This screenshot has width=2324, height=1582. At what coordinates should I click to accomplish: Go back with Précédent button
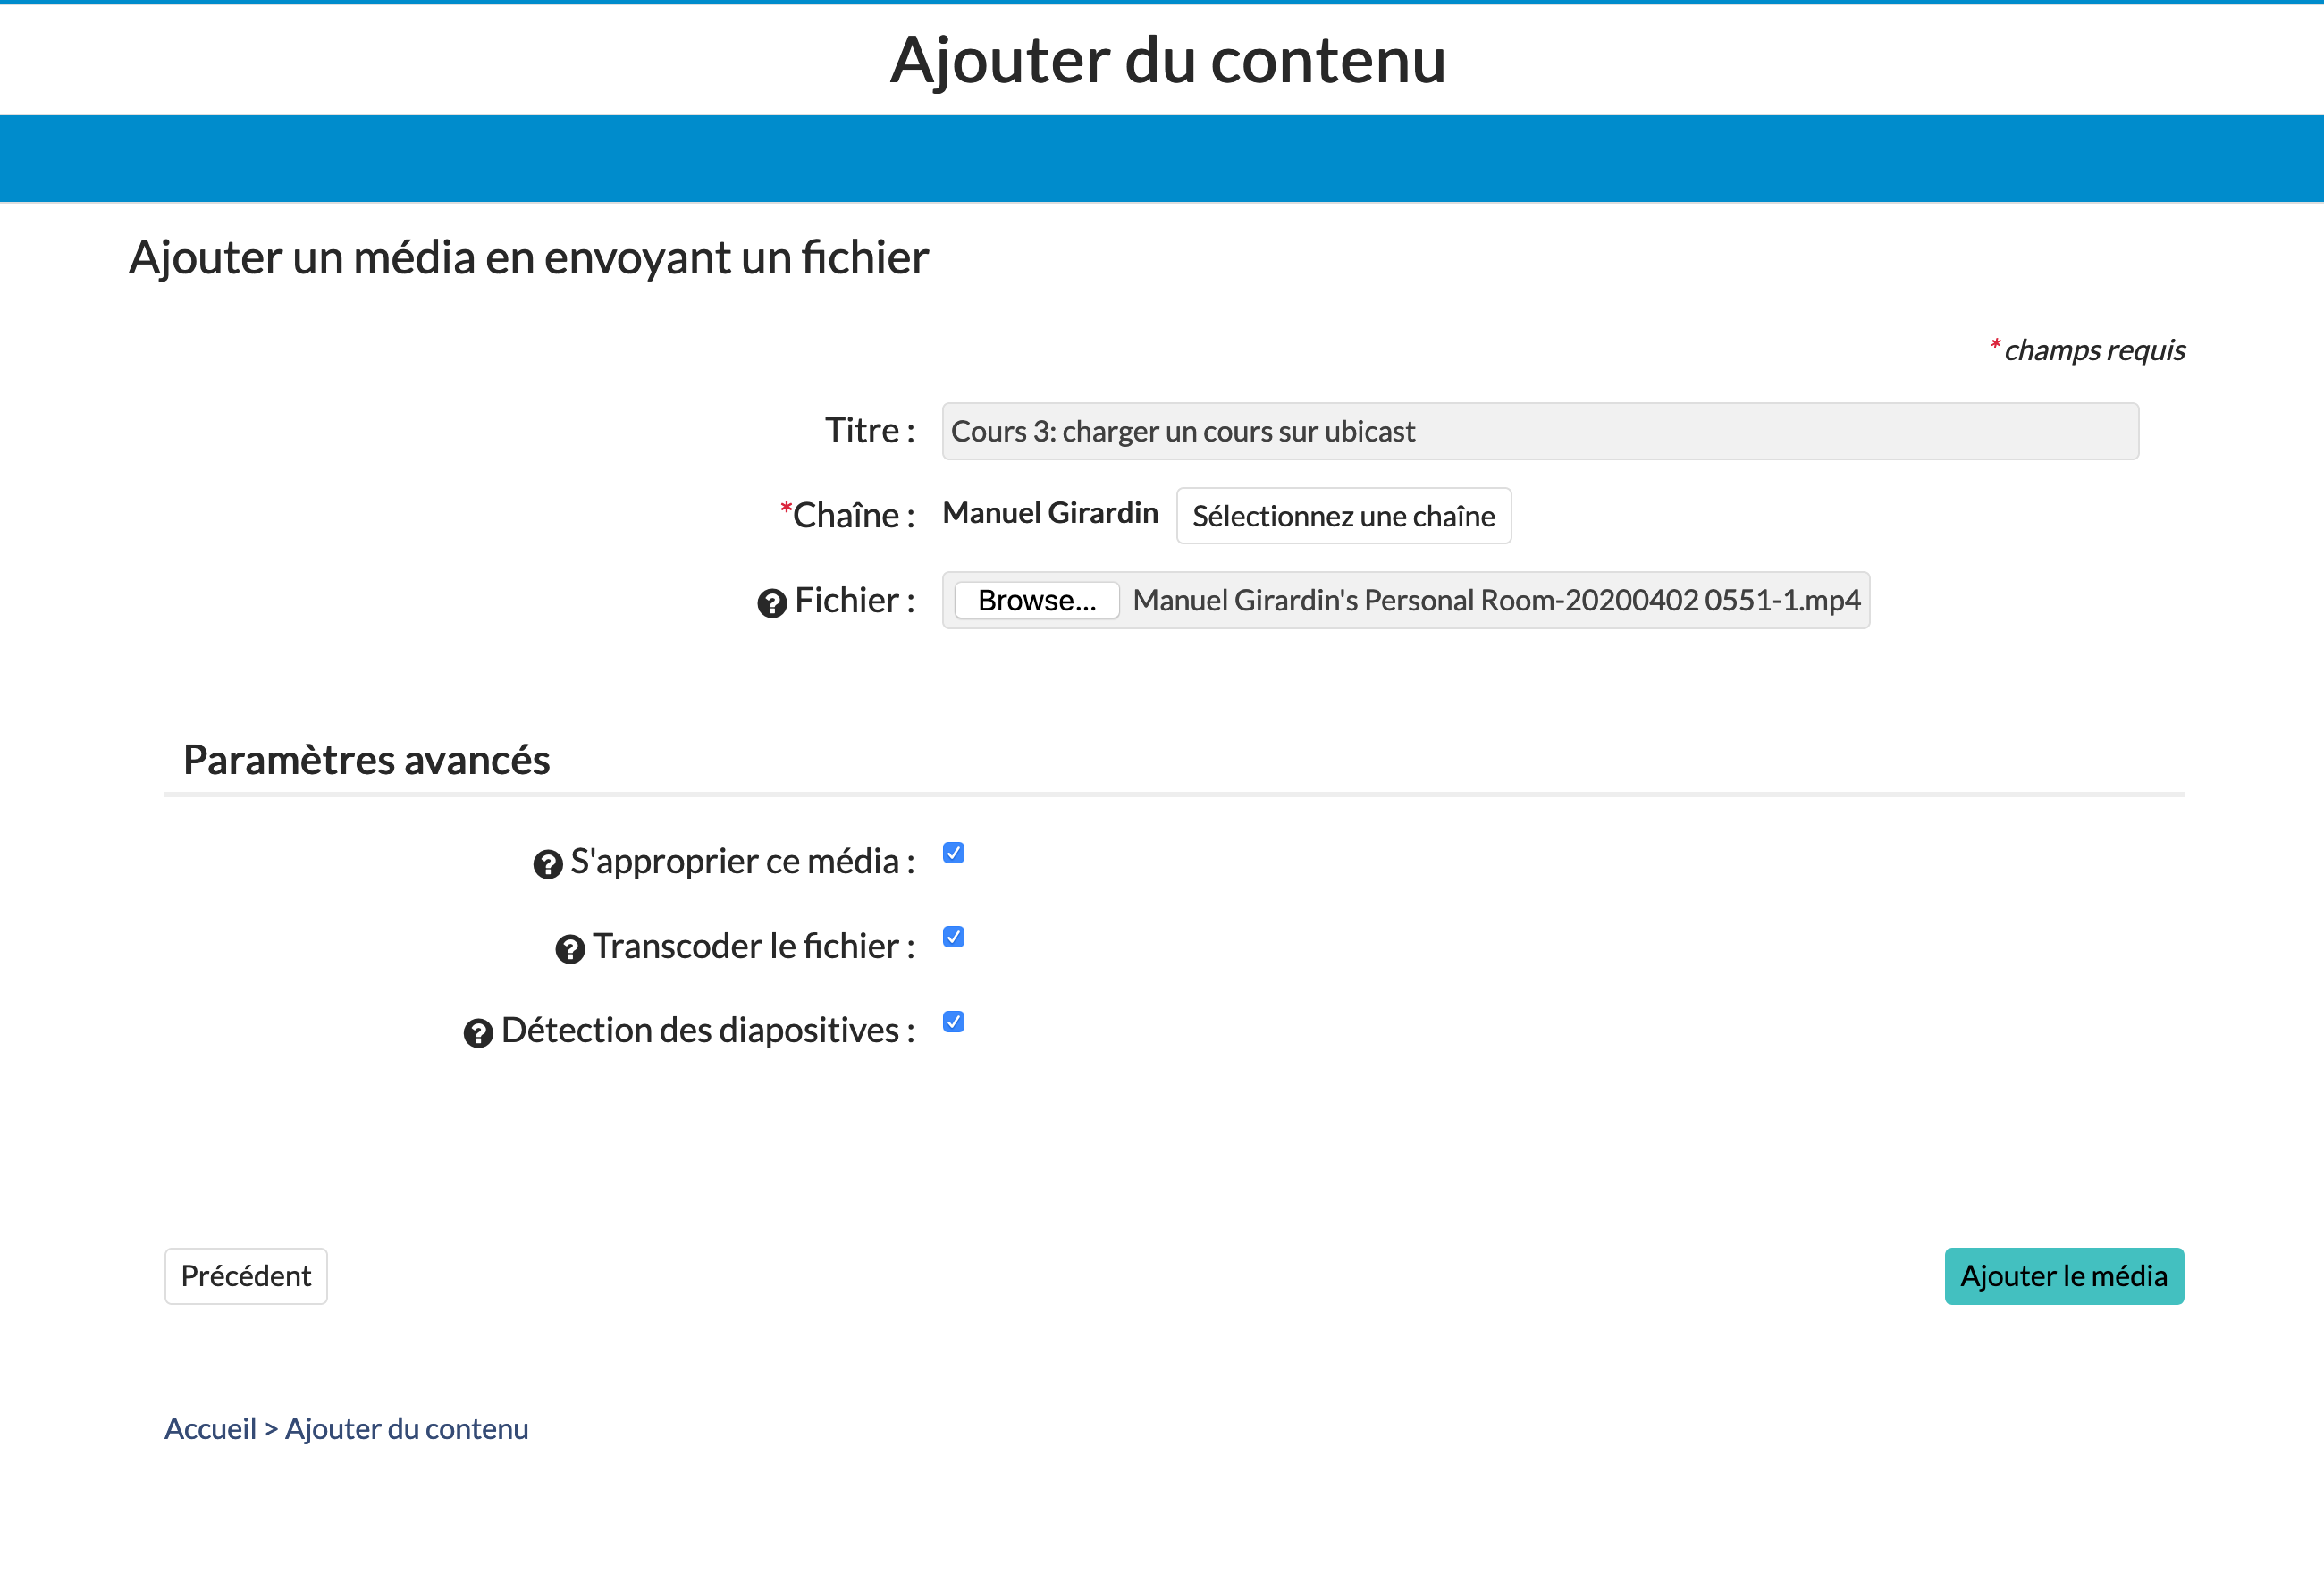pyautogui.click(x=246, y=1276)
